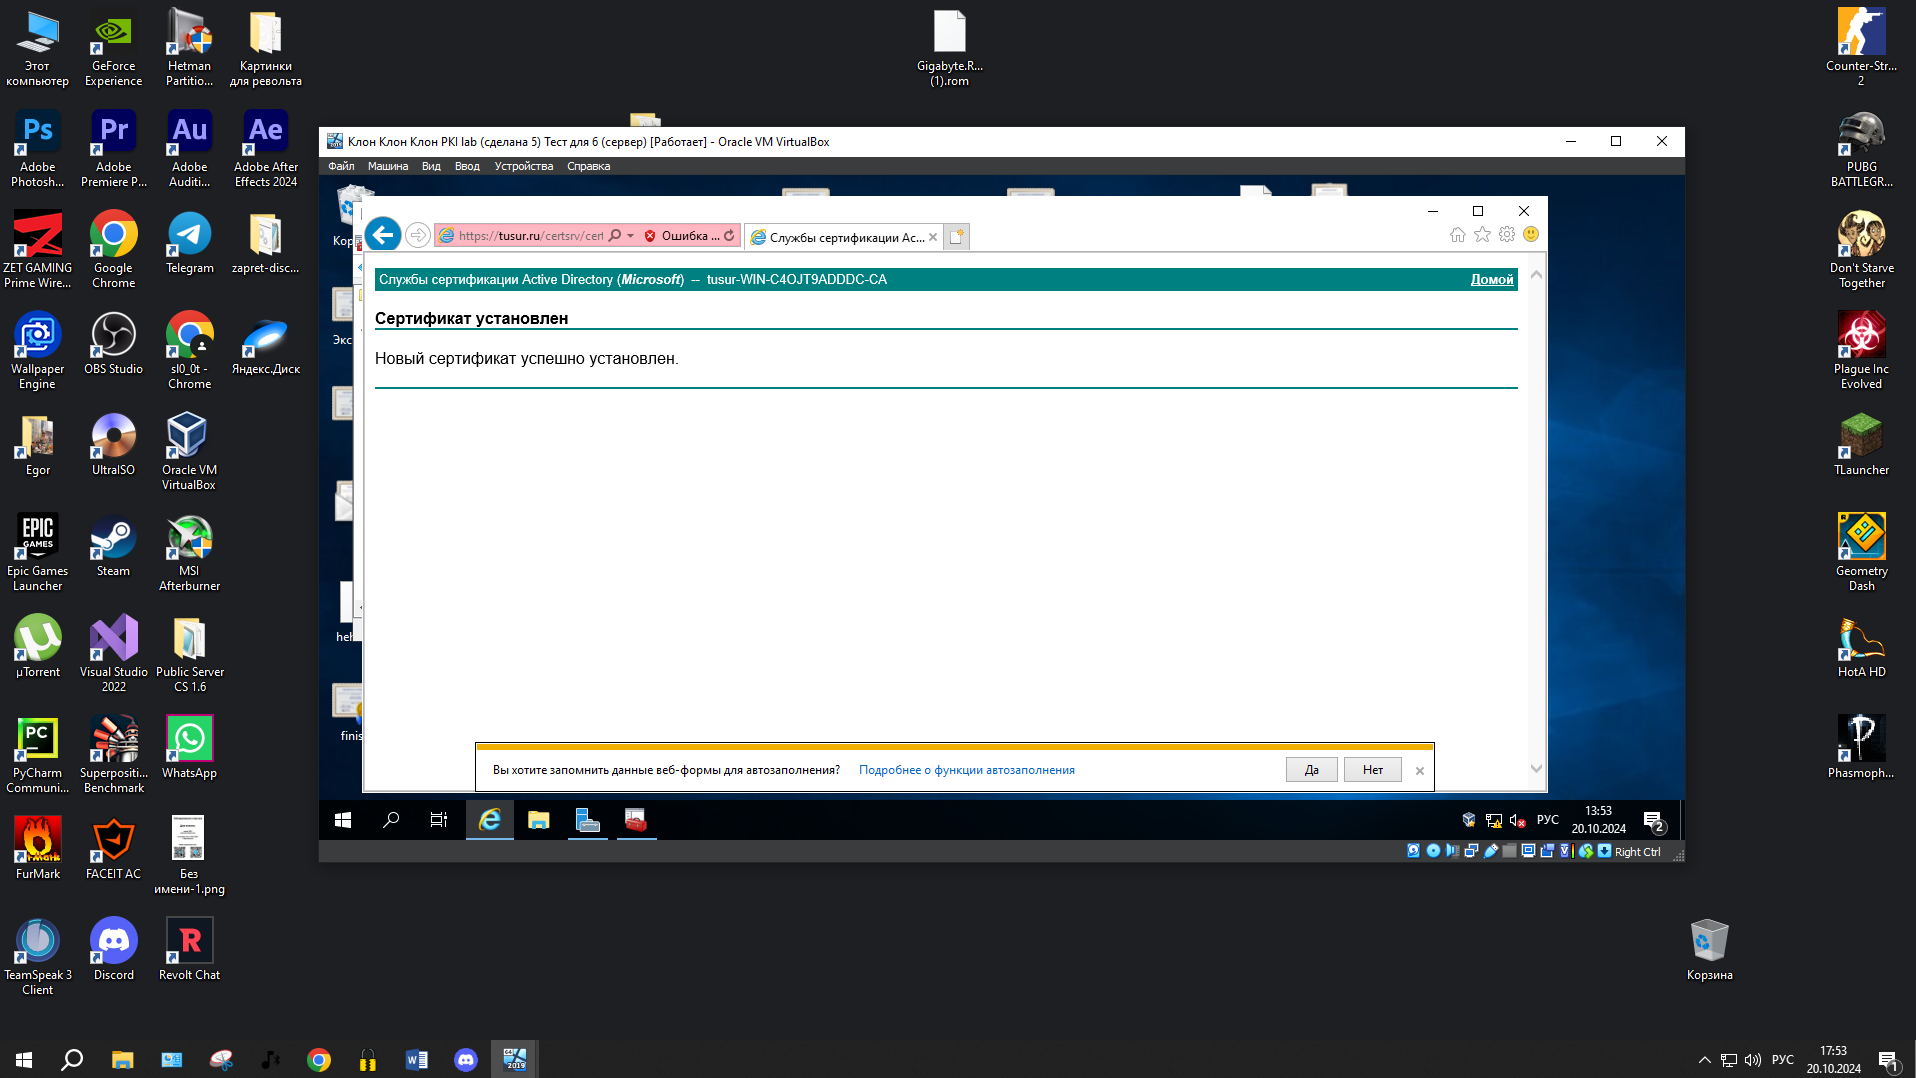The image size is (1916, 1078).
Task: Click the IE smiley feedback icon
Action: (1531, 234)
